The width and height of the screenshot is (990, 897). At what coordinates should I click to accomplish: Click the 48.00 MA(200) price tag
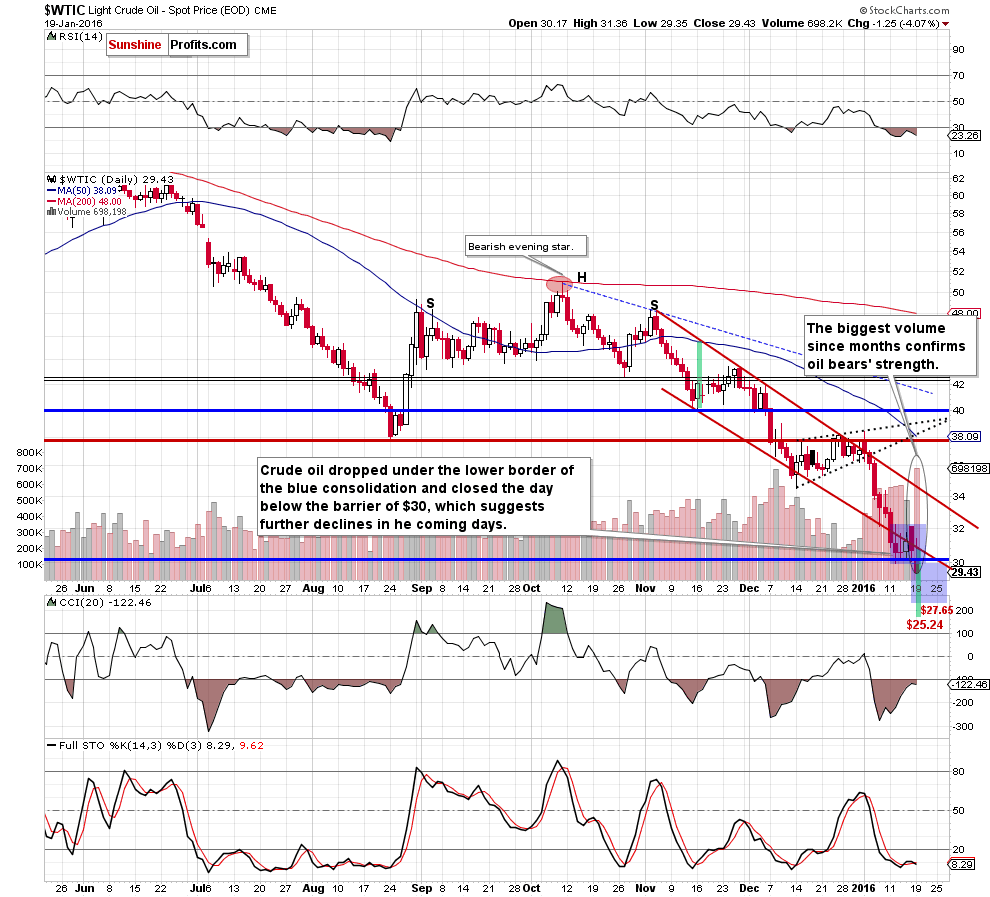965,313
